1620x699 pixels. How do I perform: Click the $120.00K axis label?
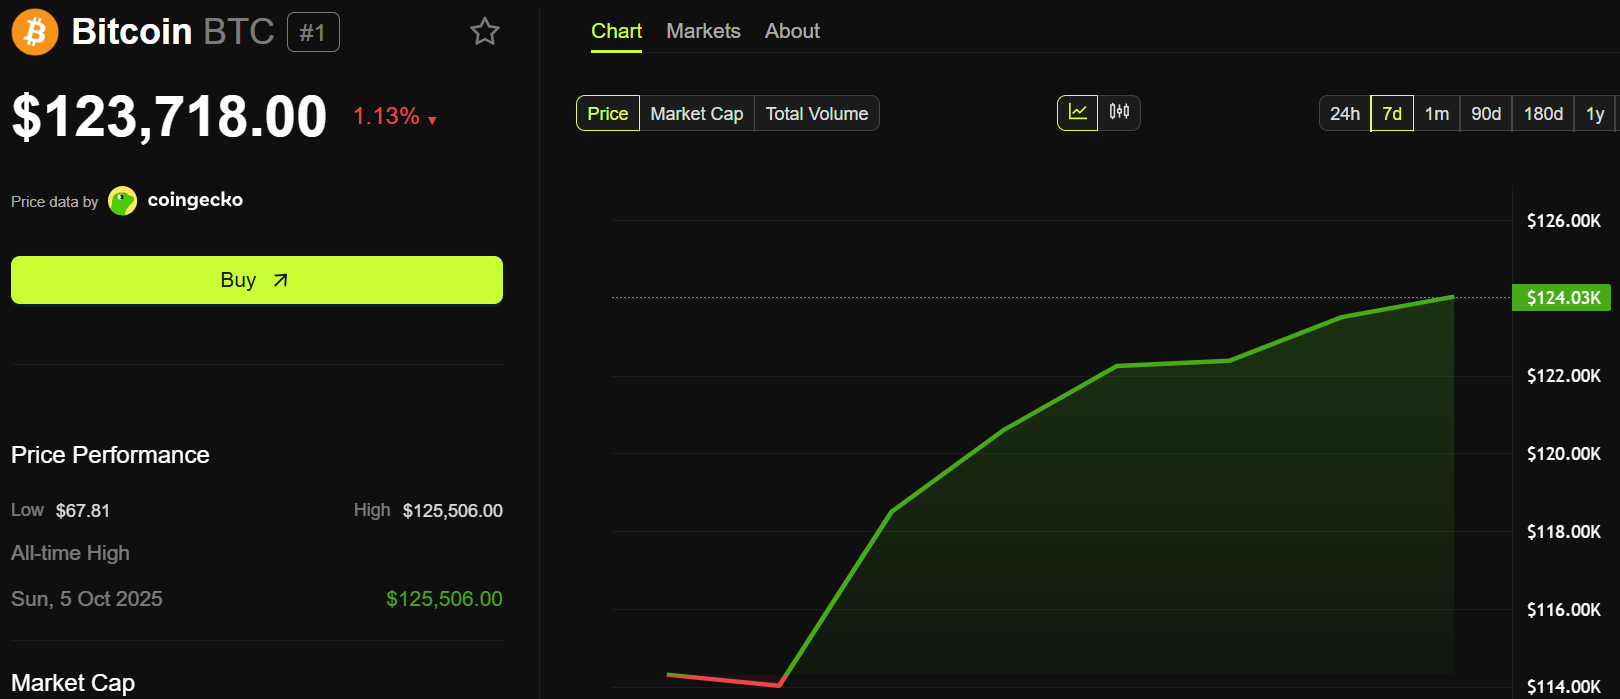tap(1563, 454)
